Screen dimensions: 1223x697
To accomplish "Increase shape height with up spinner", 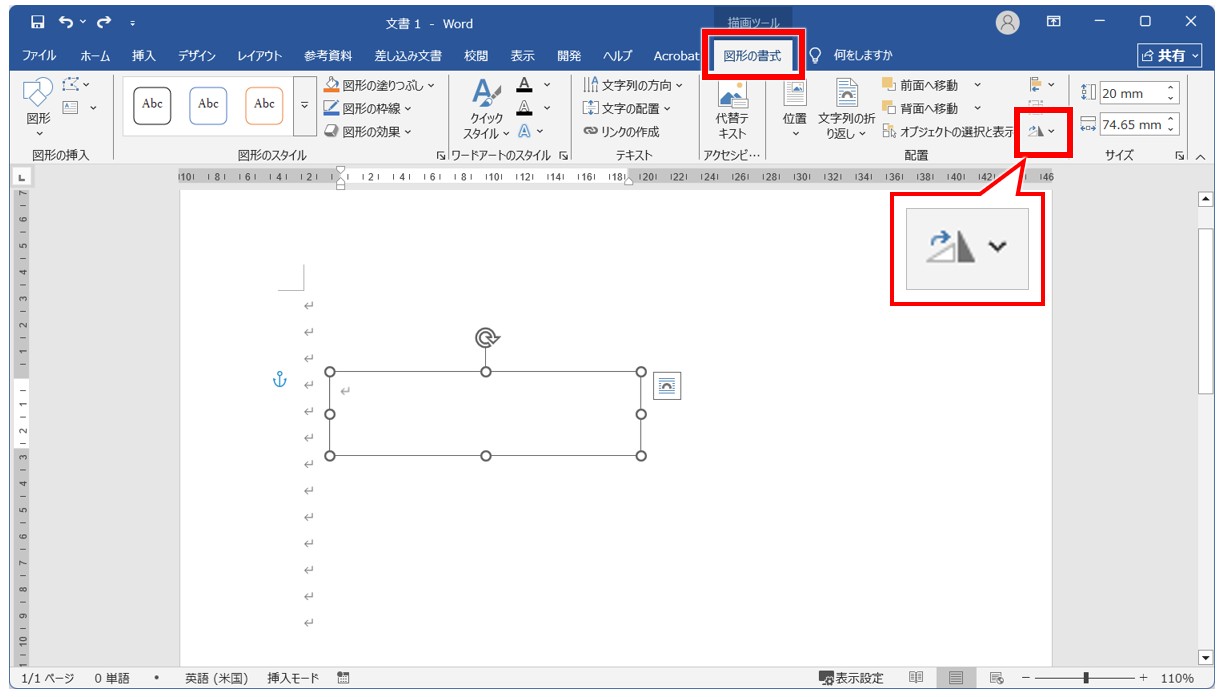I will click(x=1172, y=88).
